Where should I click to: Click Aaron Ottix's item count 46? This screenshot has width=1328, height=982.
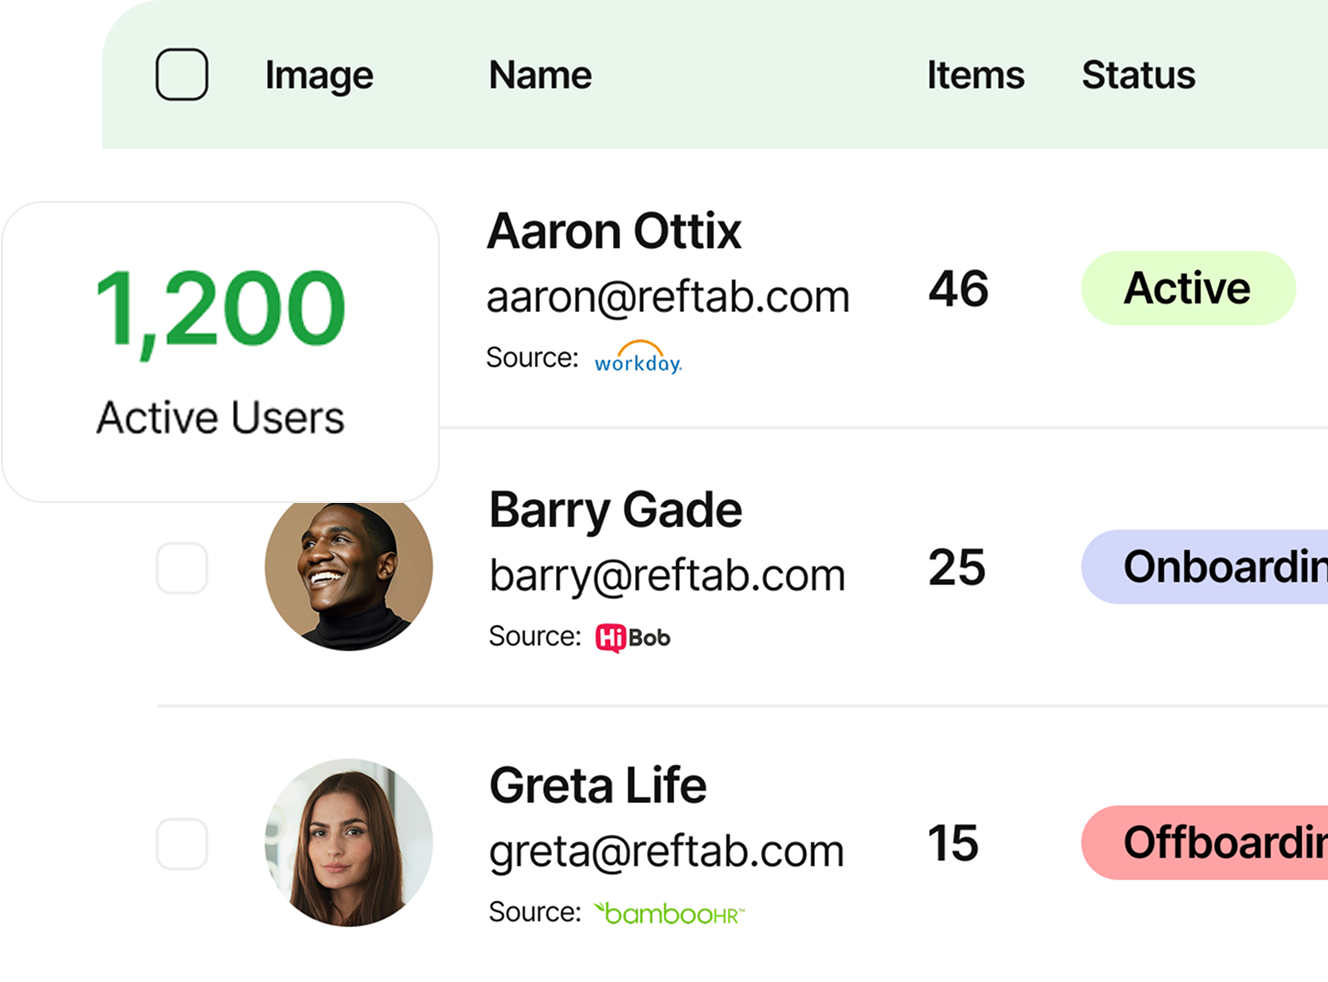pyautogui.click(x=958, y=289)
